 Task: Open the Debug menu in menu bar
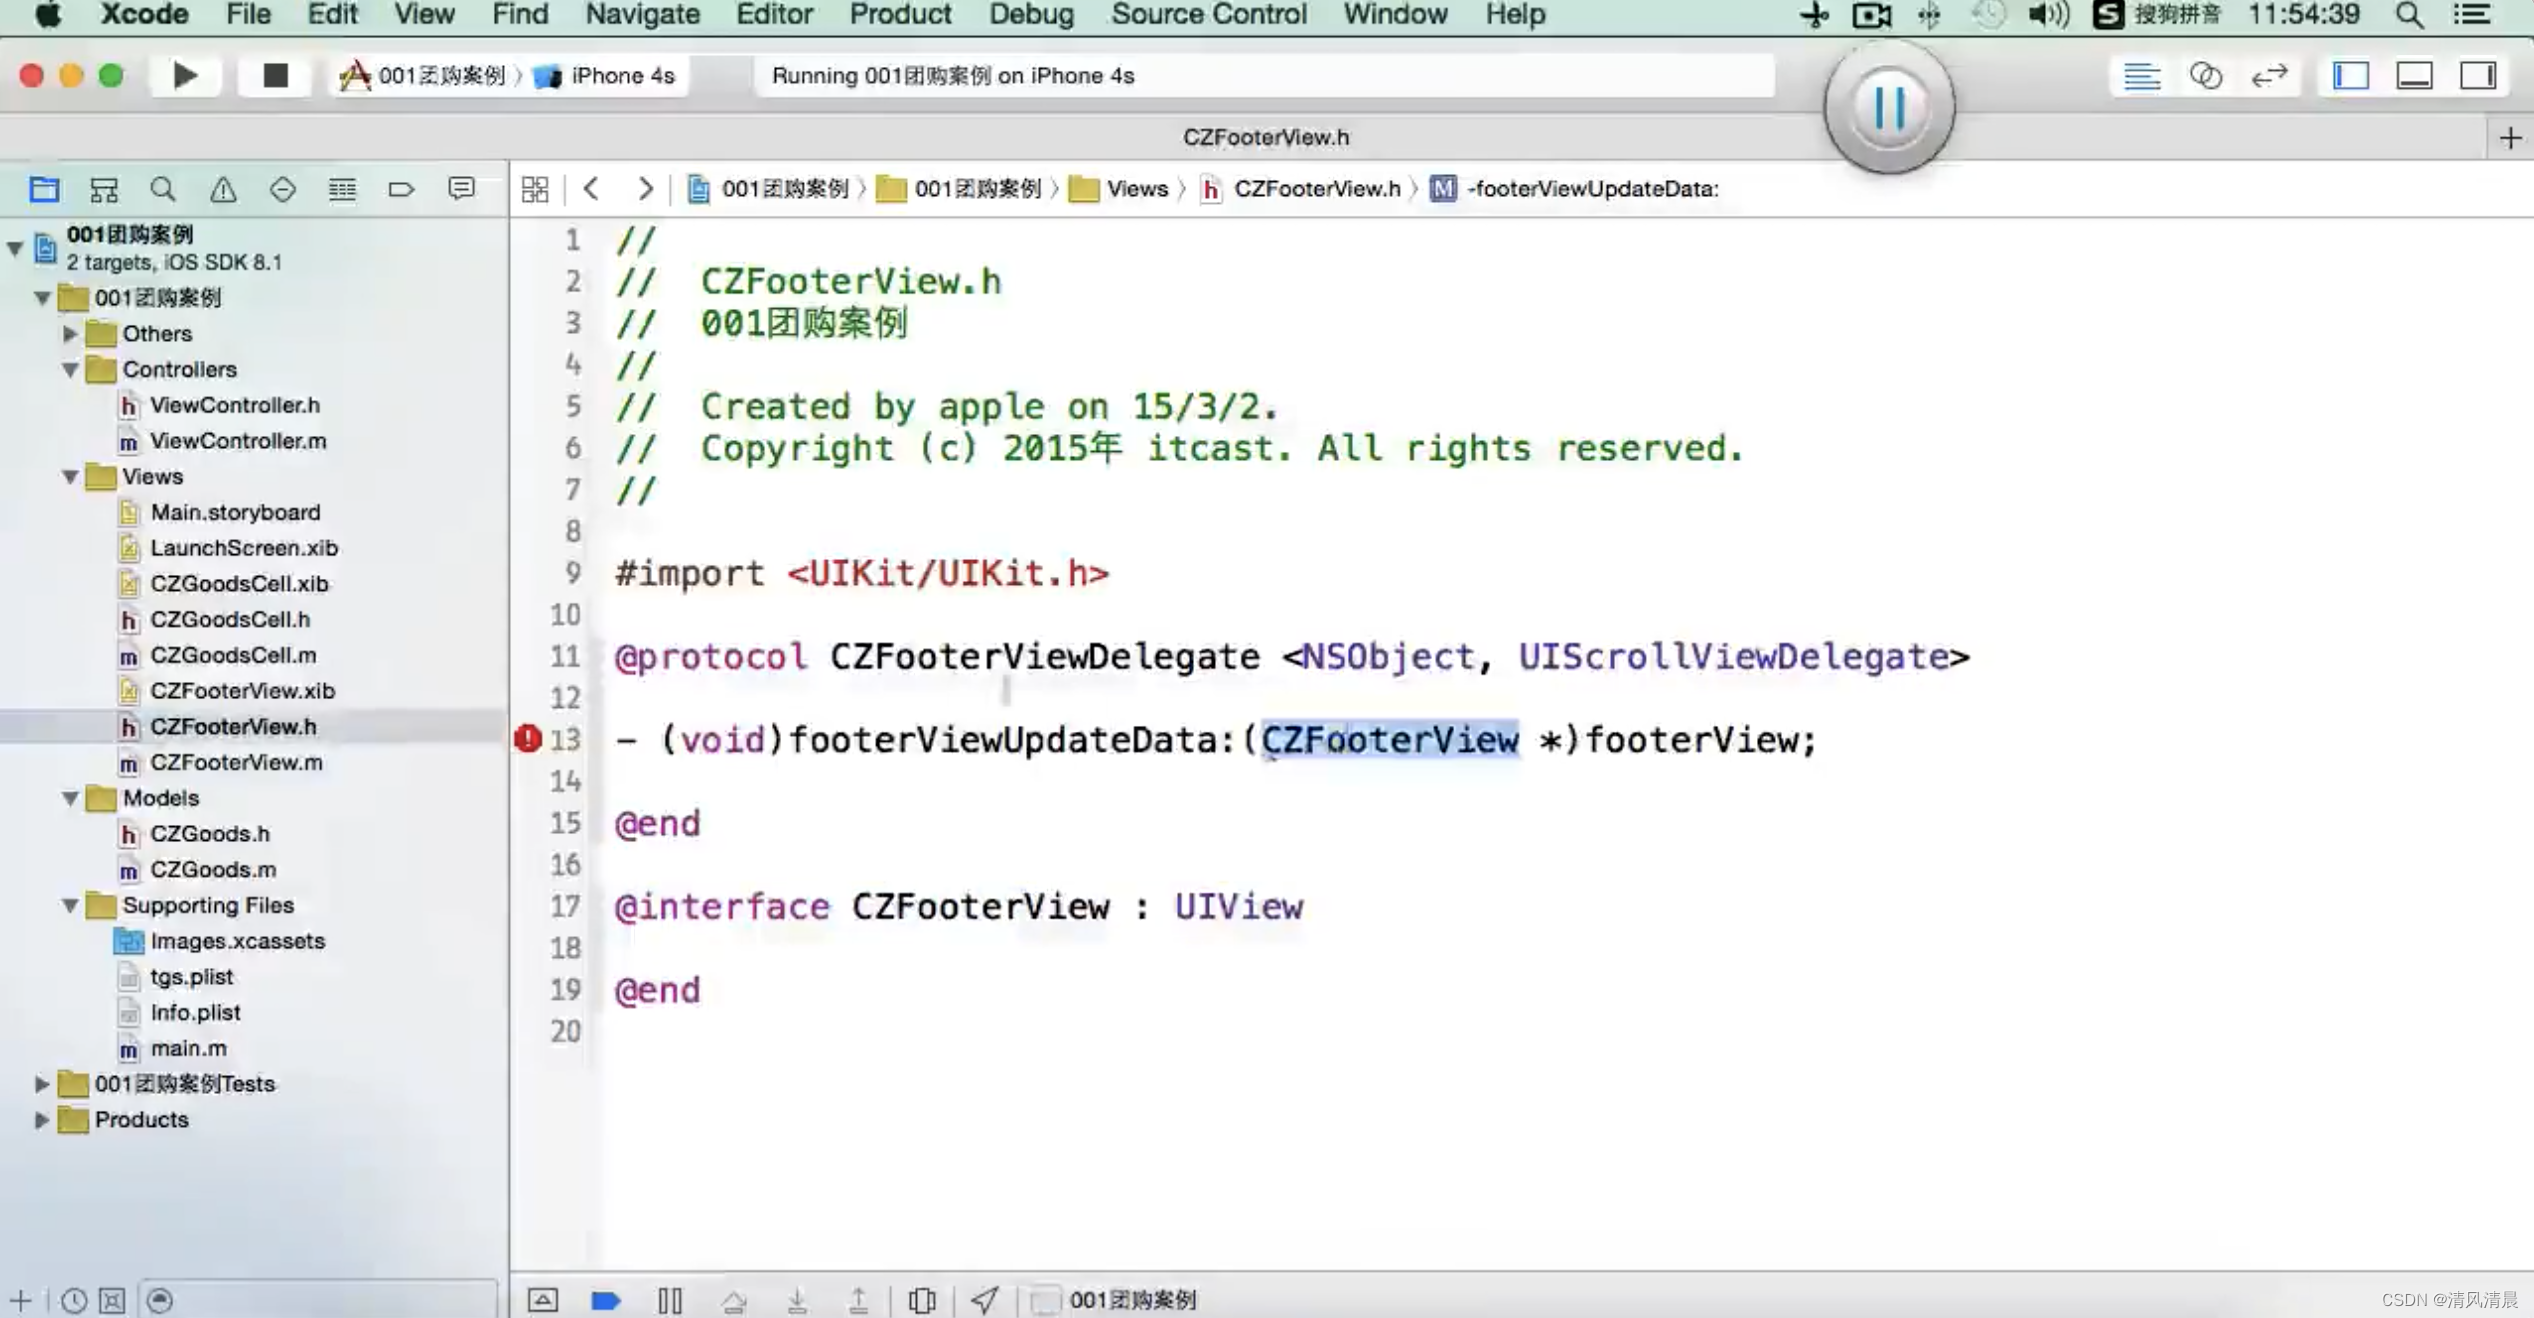click(1031, 15)
